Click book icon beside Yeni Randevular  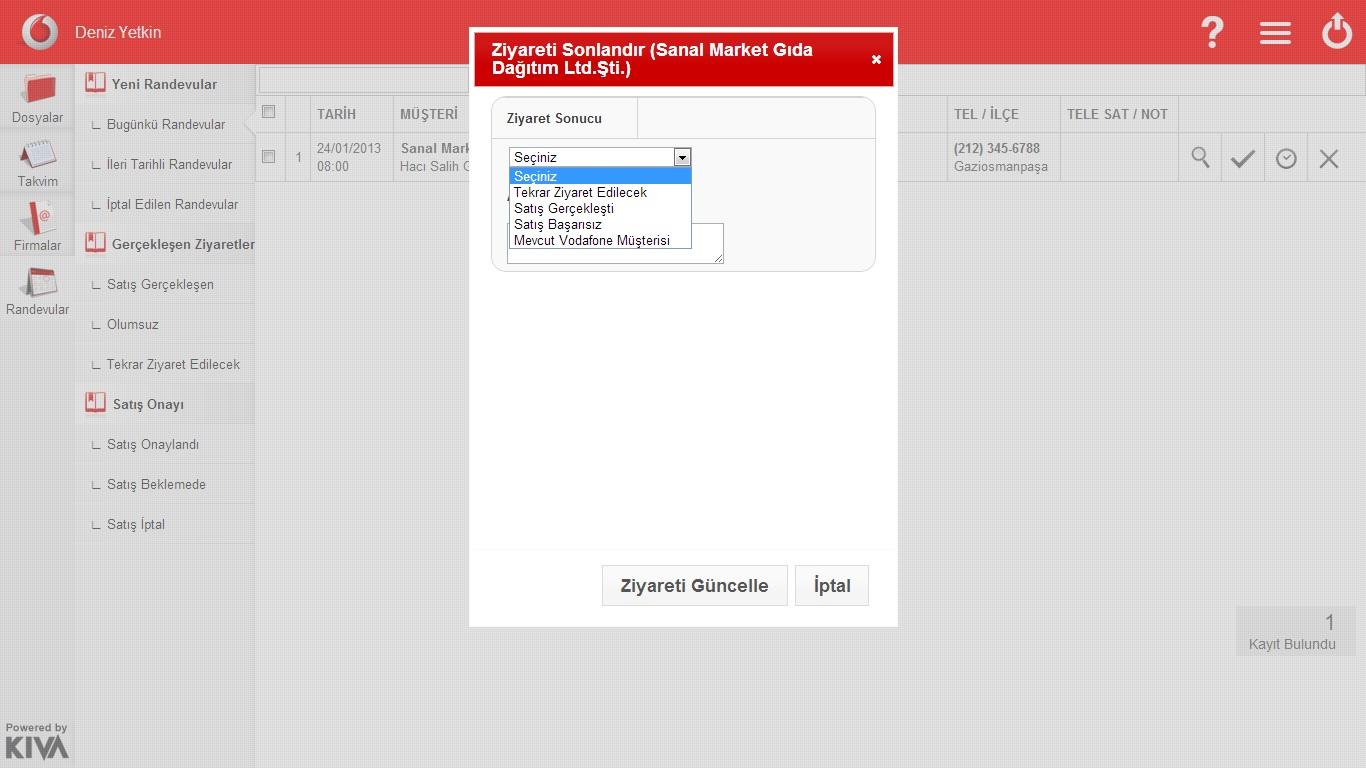95,83
